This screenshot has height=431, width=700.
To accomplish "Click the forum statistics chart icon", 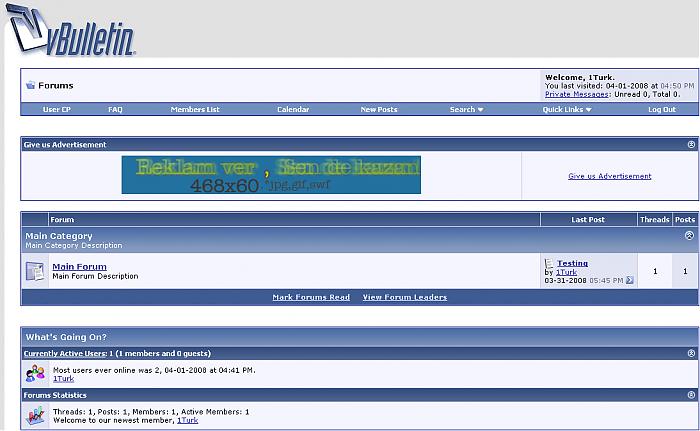I will click(x=35, y=416).
